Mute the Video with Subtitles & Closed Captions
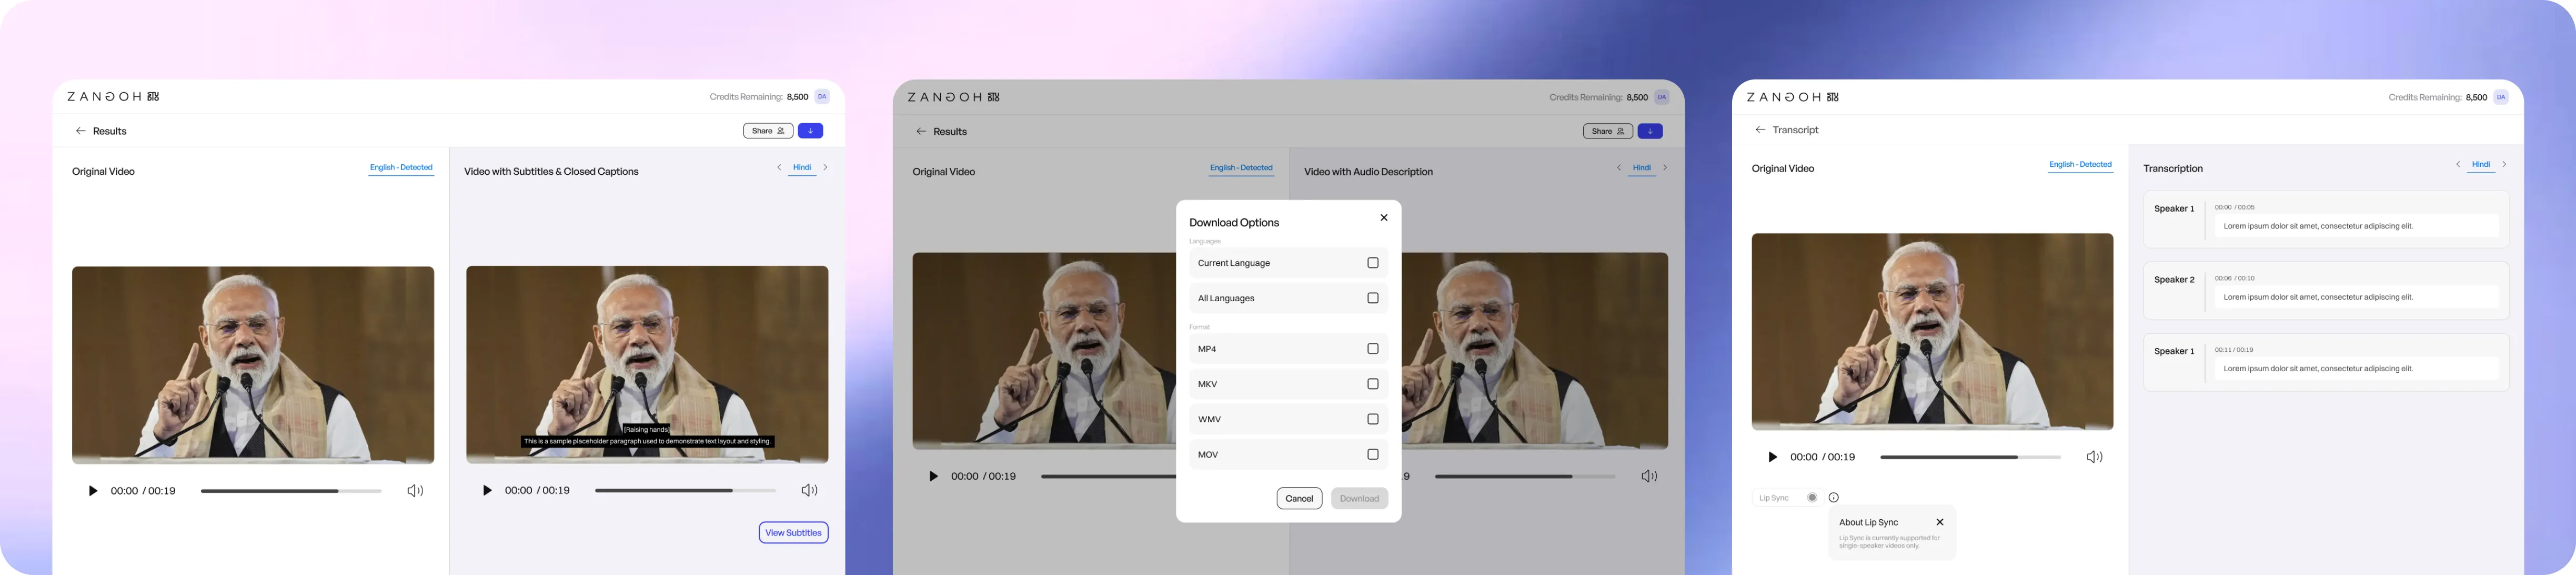This screenshot has height=575, width=2576. (809, 490)
